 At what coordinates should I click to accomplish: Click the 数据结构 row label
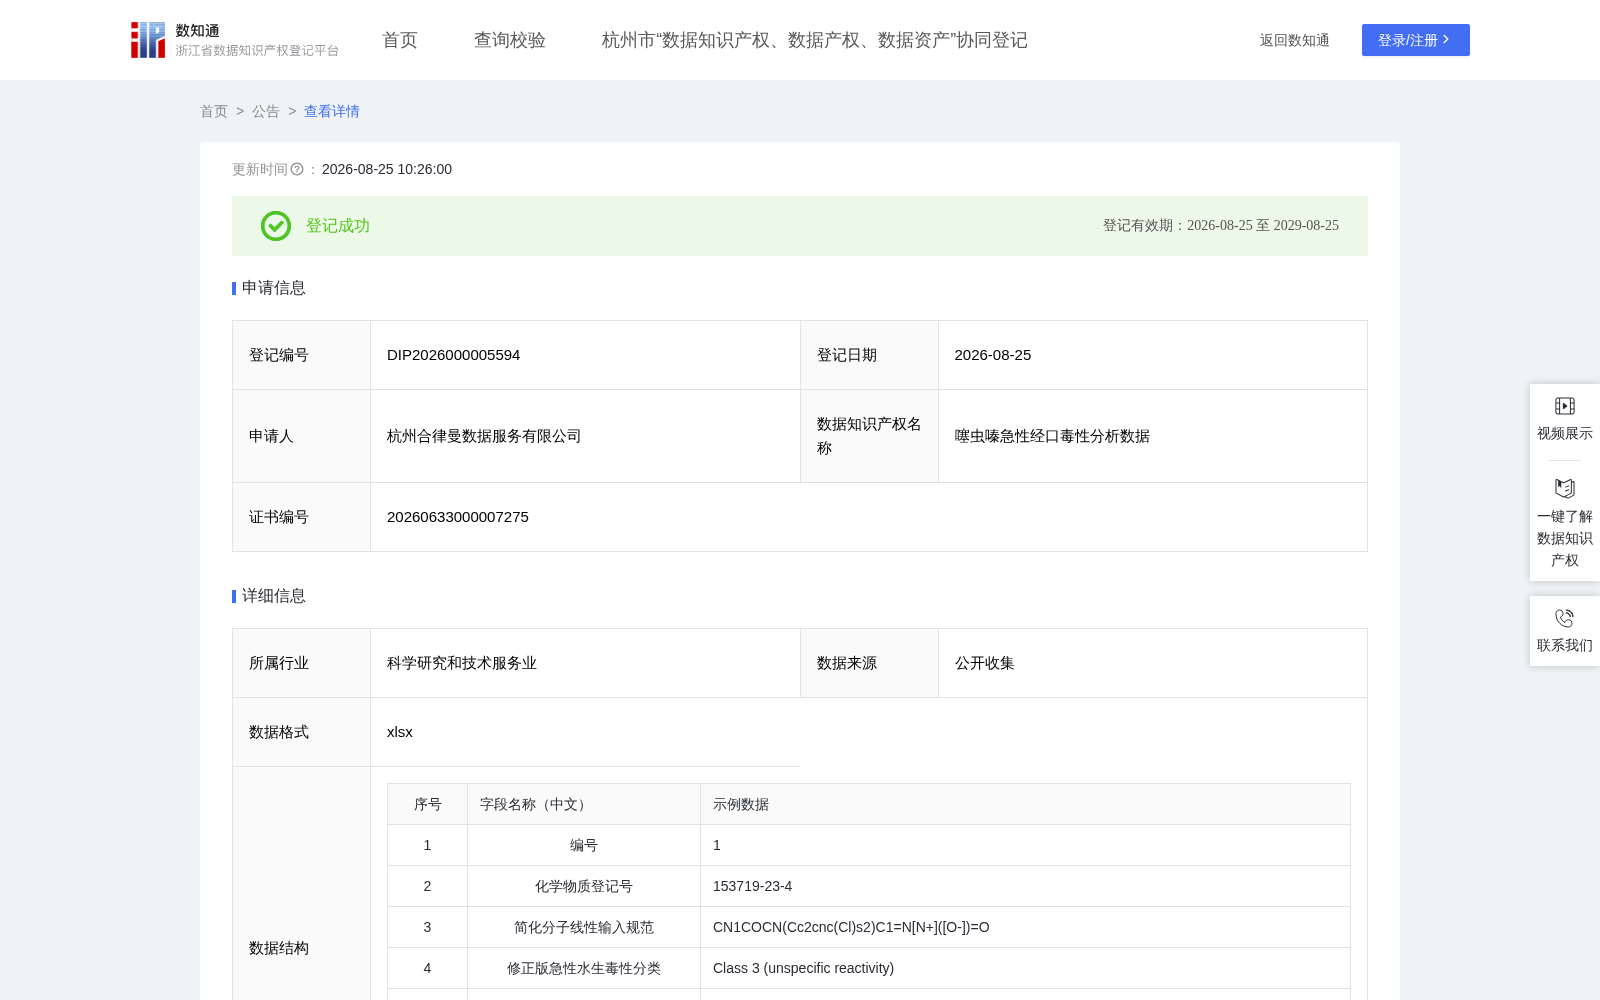[279, 948]
